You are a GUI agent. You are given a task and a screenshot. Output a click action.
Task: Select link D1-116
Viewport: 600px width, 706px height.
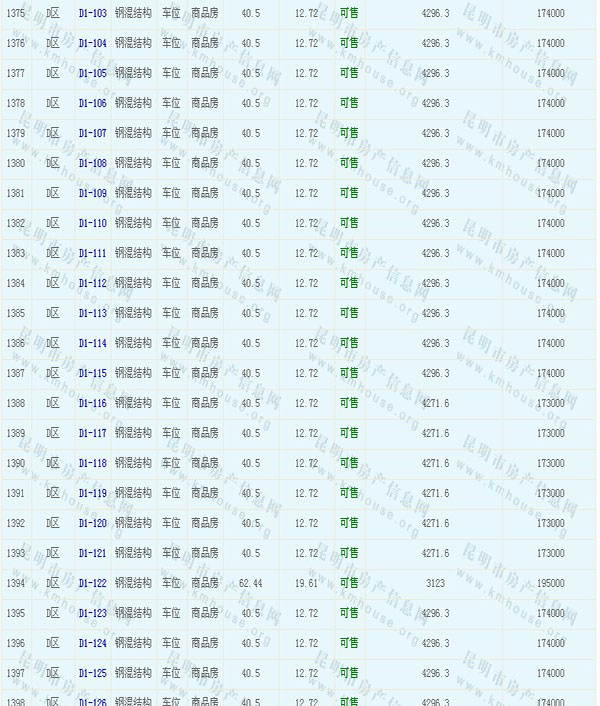tap(92, 404)
